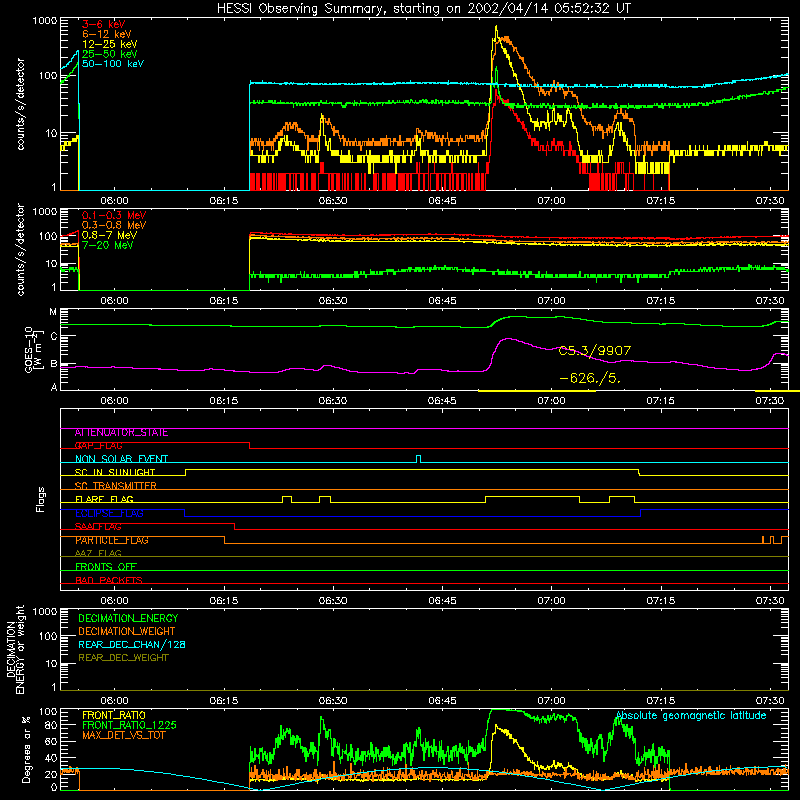Select the SC_IN_SUNLIGHT flag label
800x800 pixels.
pos(115,472)
